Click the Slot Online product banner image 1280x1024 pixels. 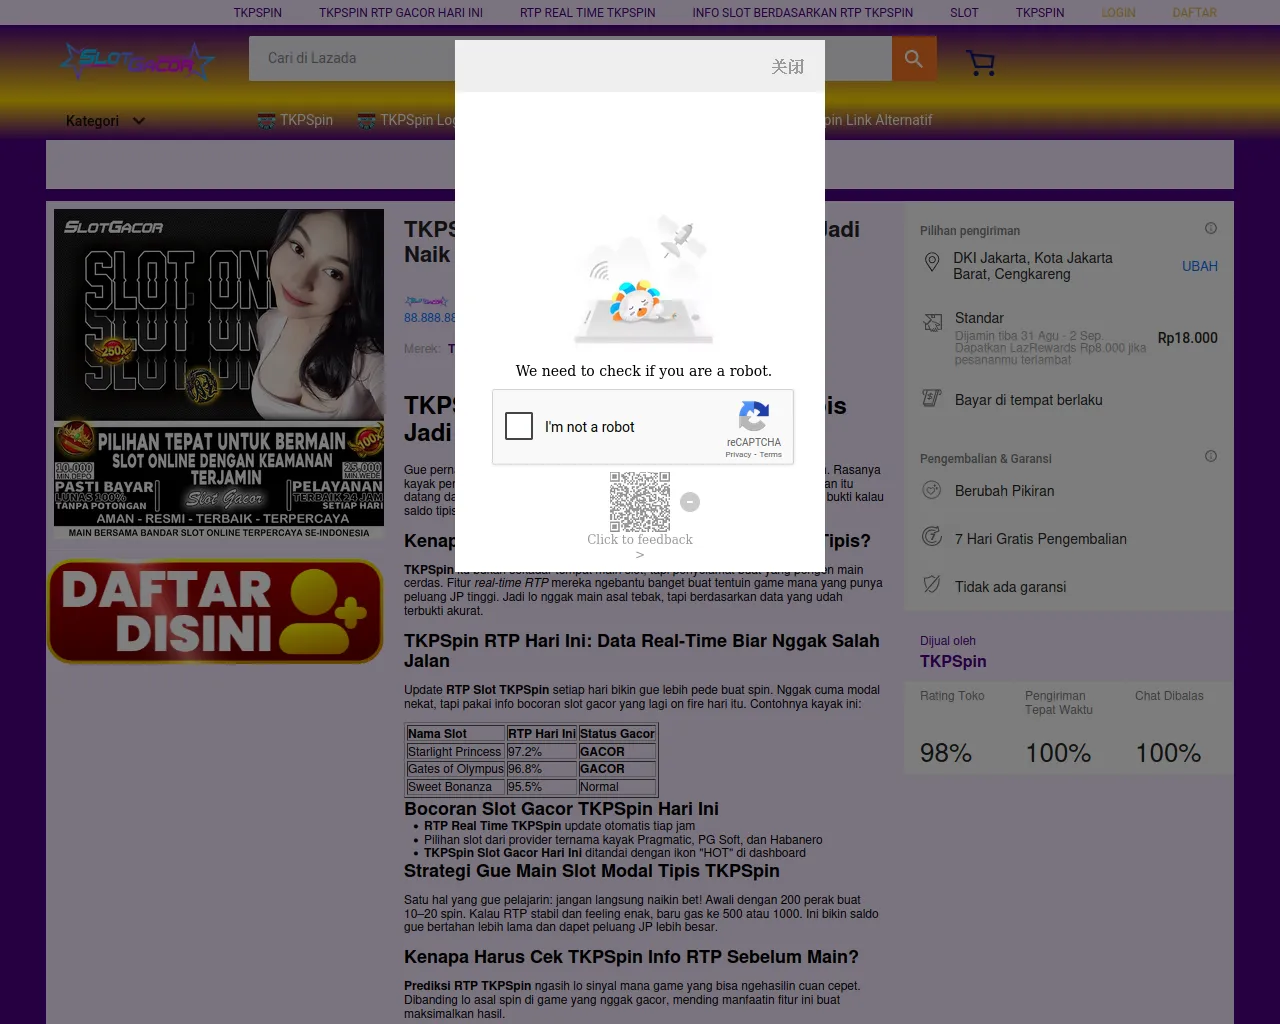point(219,375)
